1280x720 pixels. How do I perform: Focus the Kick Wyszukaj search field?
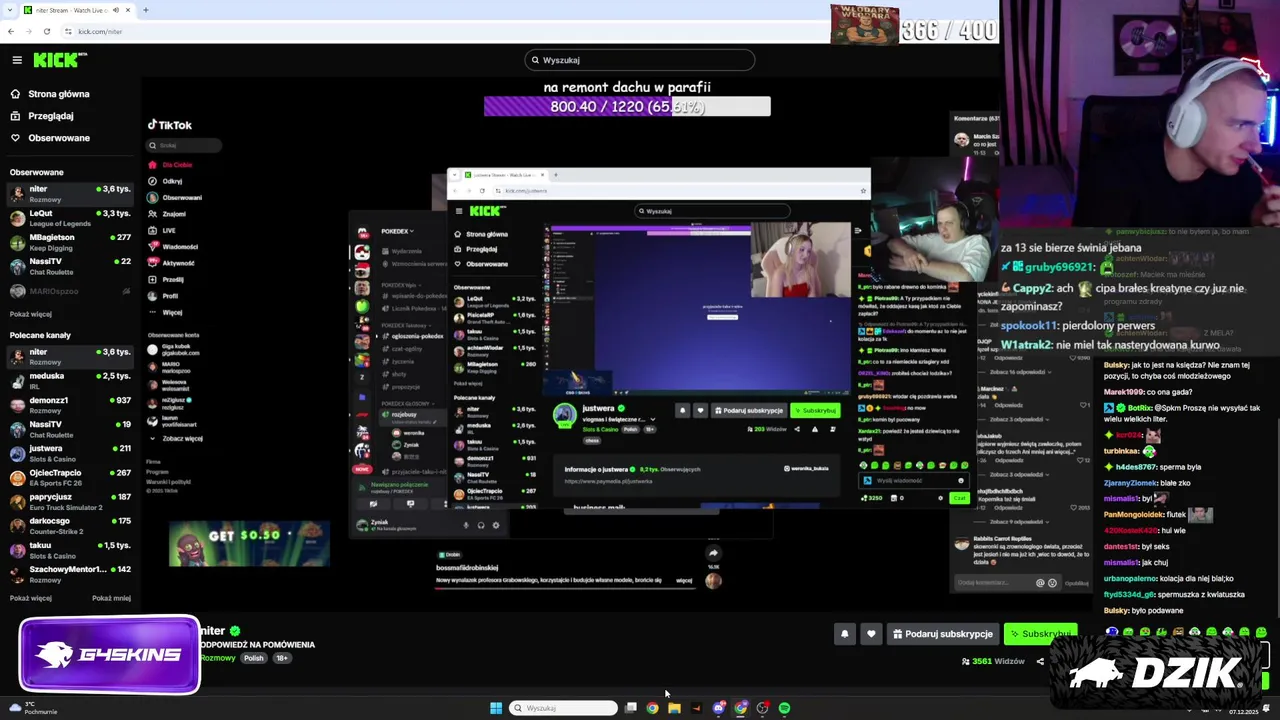640,60
